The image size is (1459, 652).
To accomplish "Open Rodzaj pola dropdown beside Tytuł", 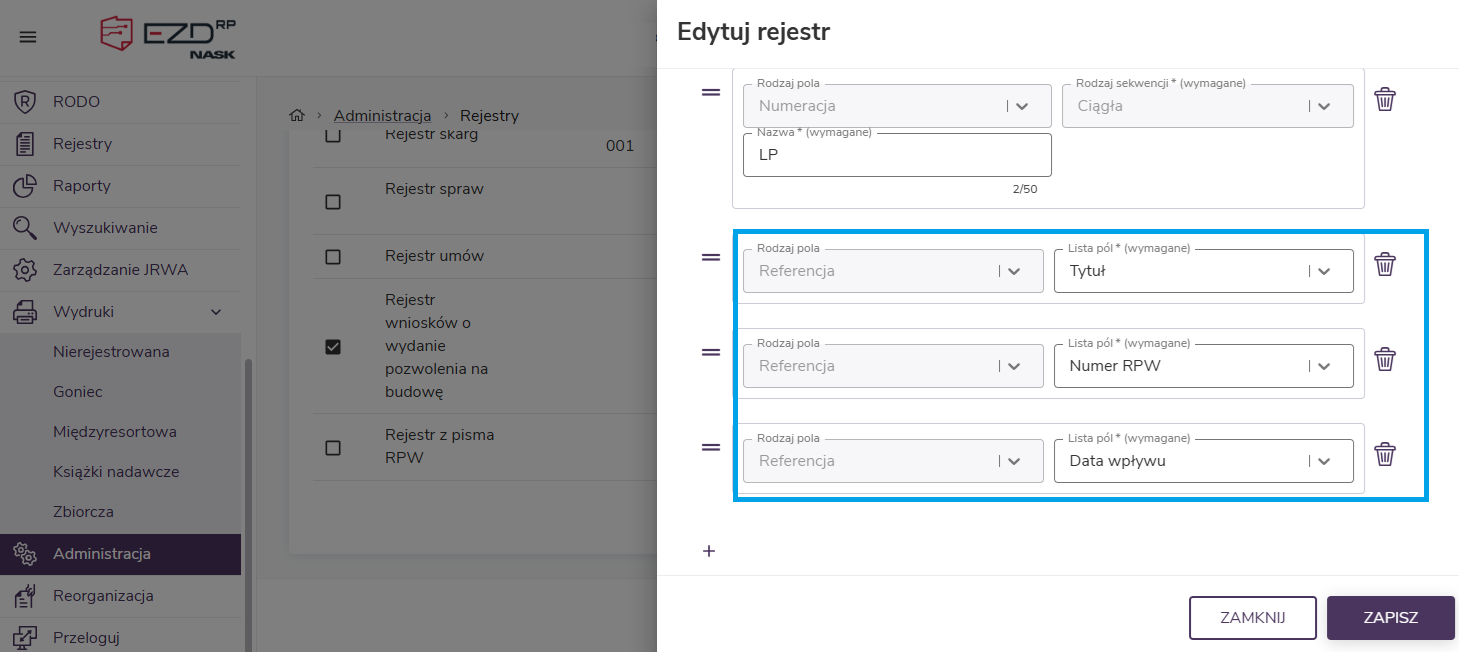I will point(893,271).
